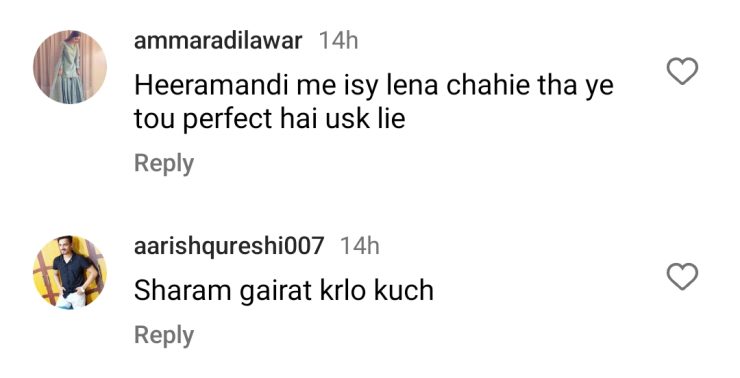
Task: Reply to the Heeramandi comment
Action: point(164,164)
